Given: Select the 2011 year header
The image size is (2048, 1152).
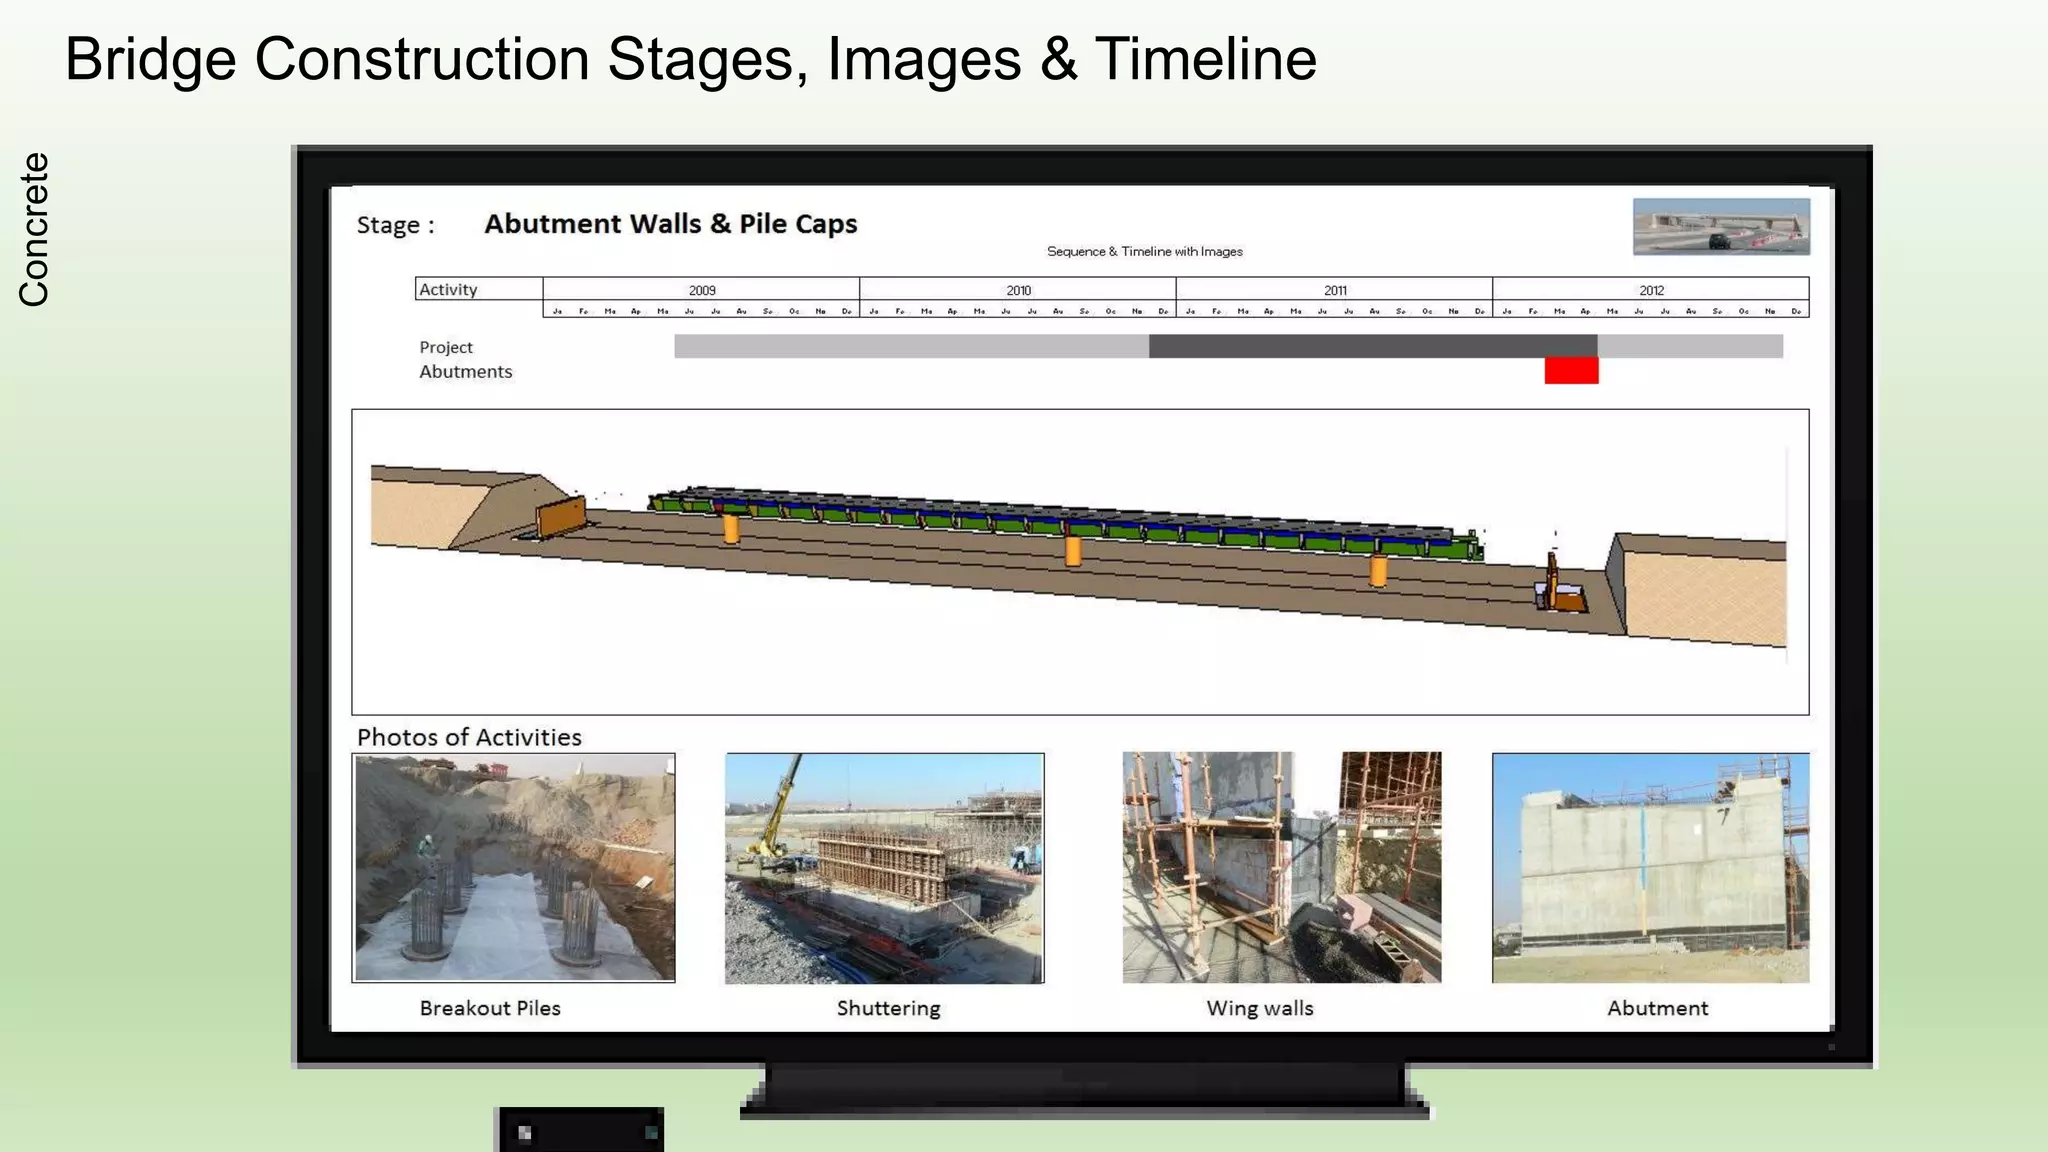Looking at the screenshot, I should click(1335, 290).
